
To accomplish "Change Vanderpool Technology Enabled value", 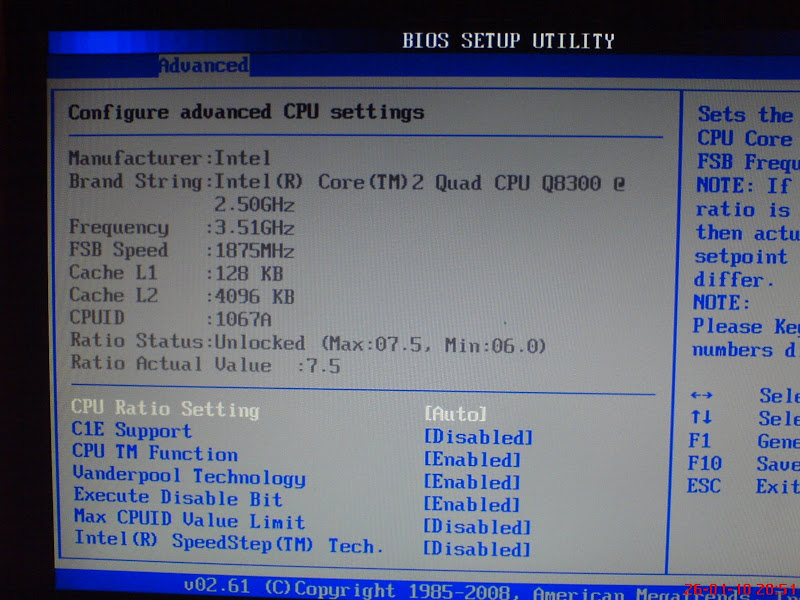I will click(x=472, y=482).
